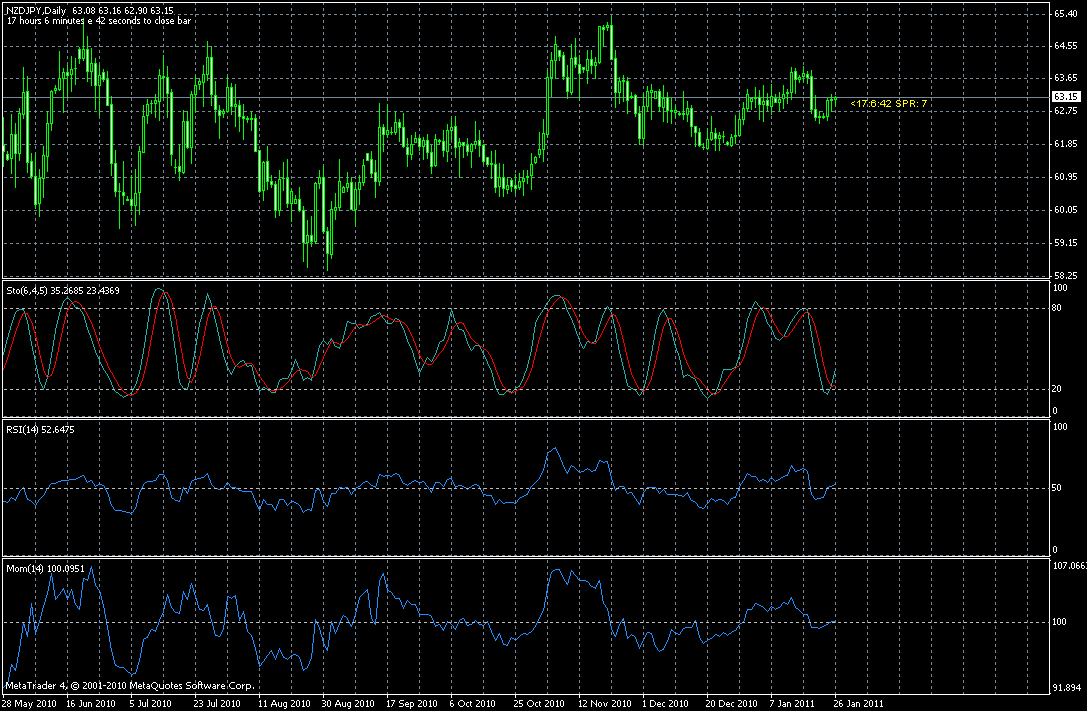The image size is (1087, 711).
Task: Select the '28 May 2010' date label
Action: (x=29, y=703)
